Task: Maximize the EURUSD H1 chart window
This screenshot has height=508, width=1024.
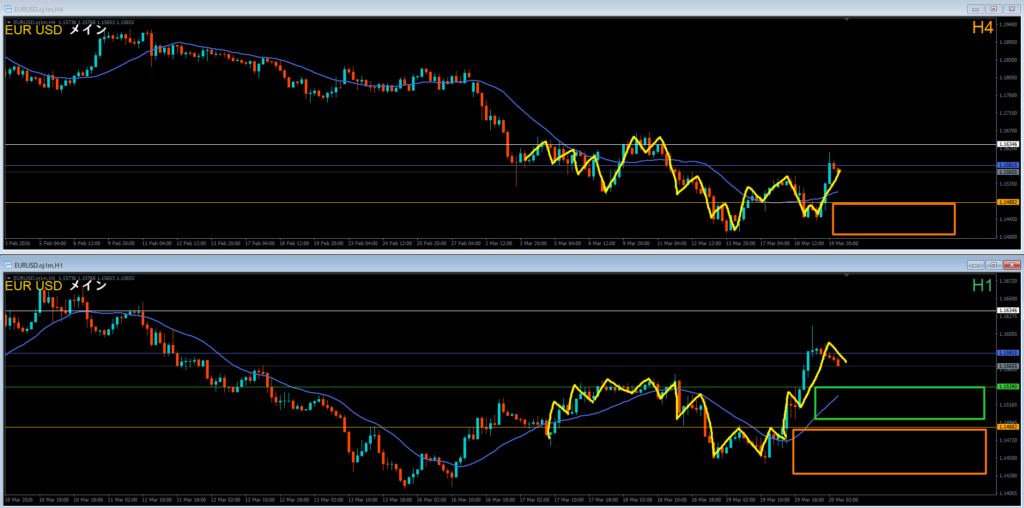Action: 994,264
